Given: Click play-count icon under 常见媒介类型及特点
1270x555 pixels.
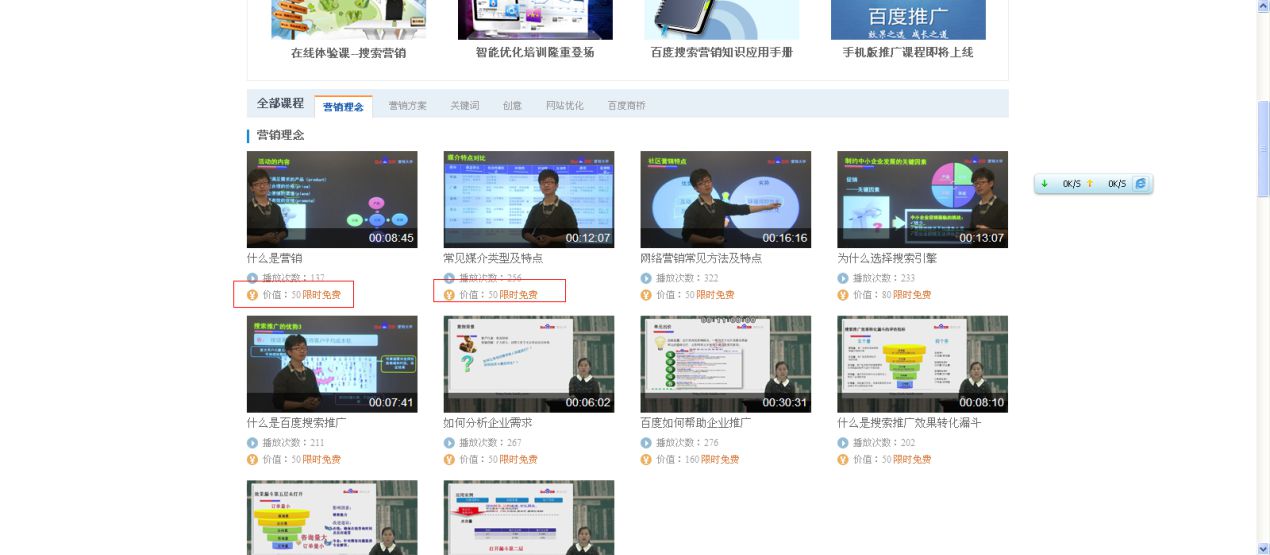Looking at the screenshot, I should [449, 278].
